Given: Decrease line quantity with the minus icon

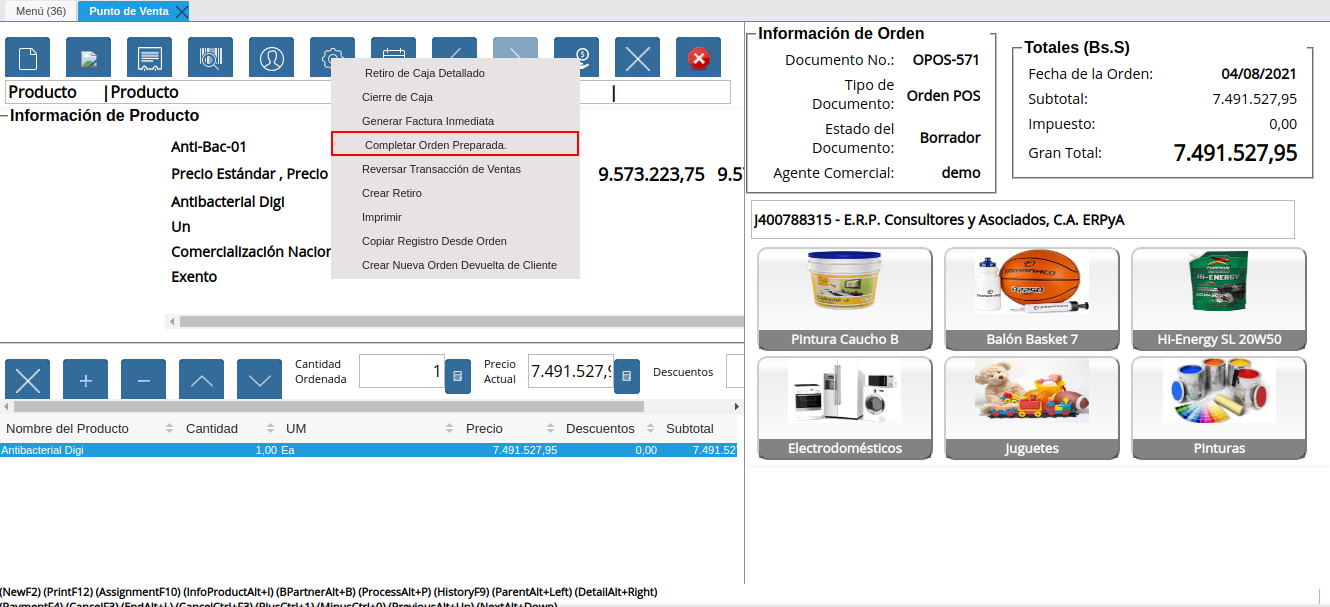Looking at the screenshot, I should [x=143, y=379].
